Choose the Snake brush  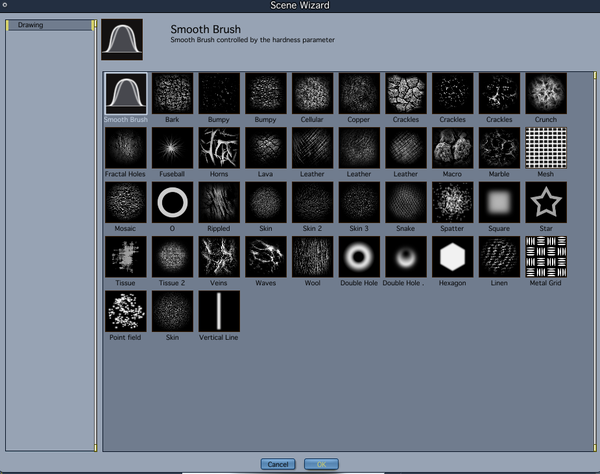coord(406,202)
